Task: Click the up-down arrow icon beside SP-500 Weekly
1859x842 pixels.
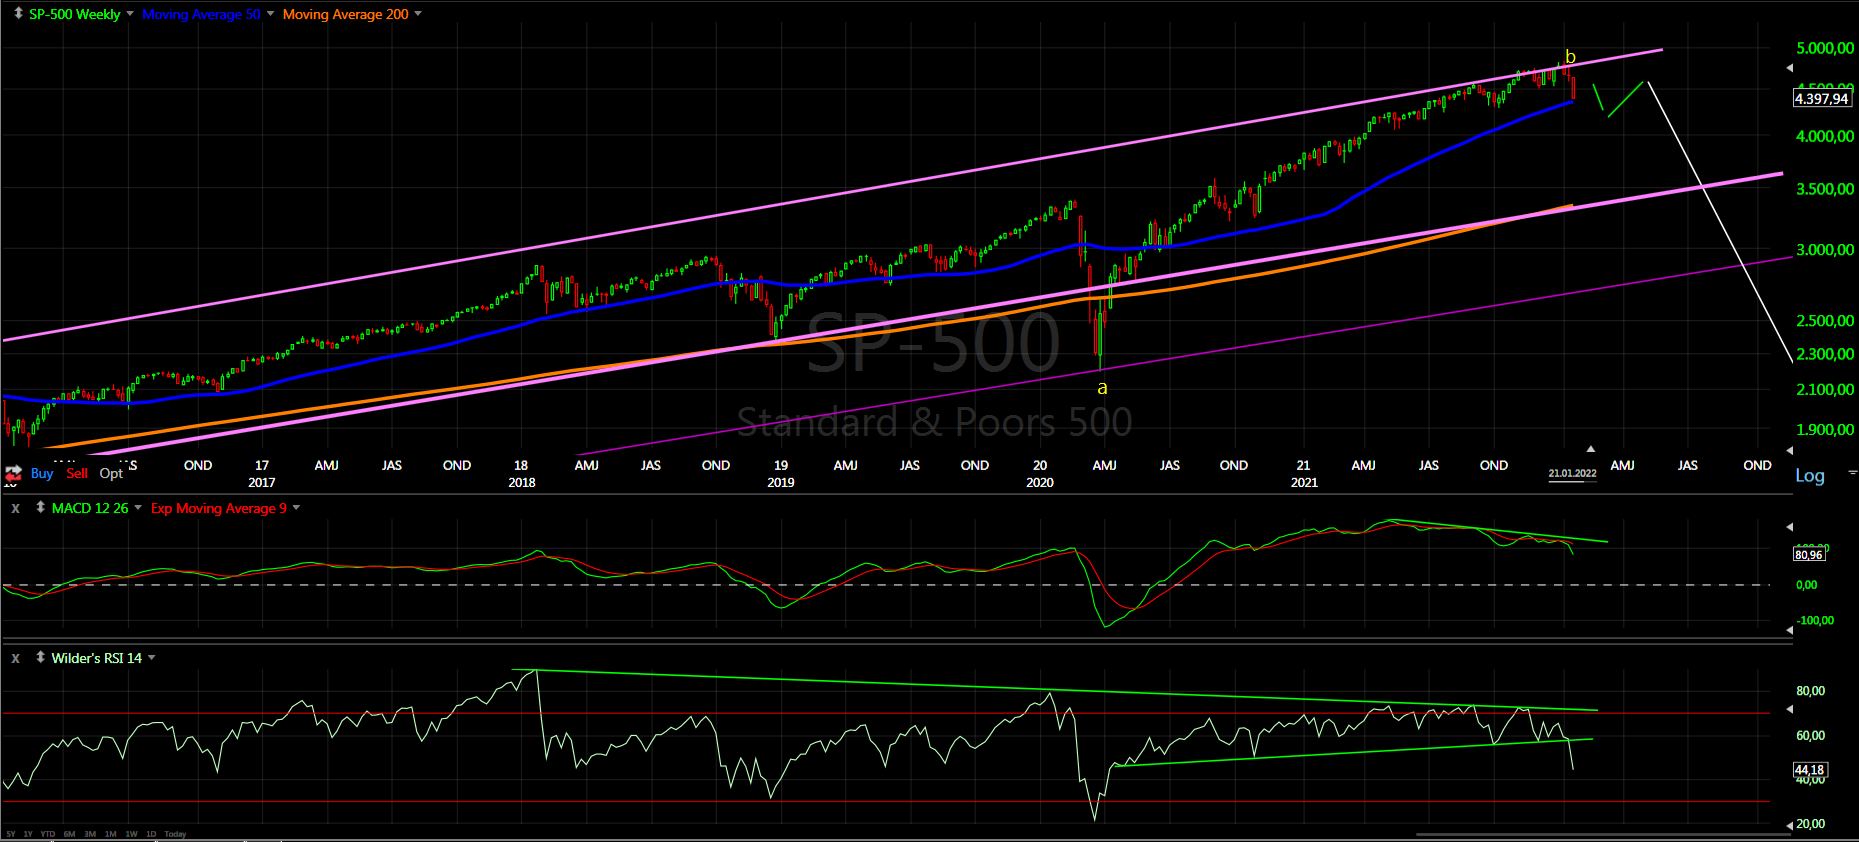Action: click(18, 14)
